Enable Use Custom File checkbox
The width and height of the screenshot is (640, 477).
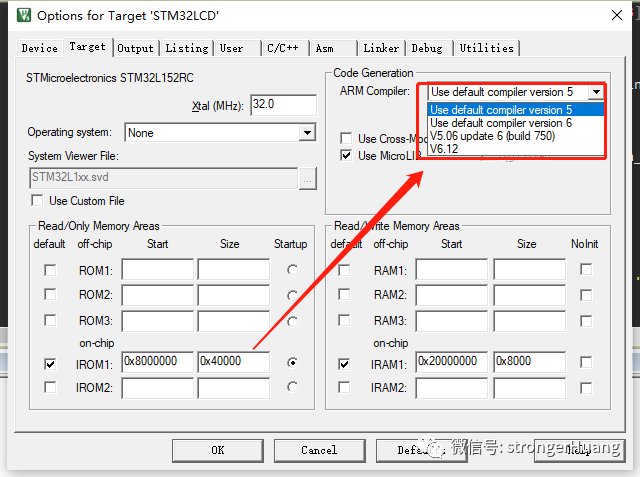point(37,200)
